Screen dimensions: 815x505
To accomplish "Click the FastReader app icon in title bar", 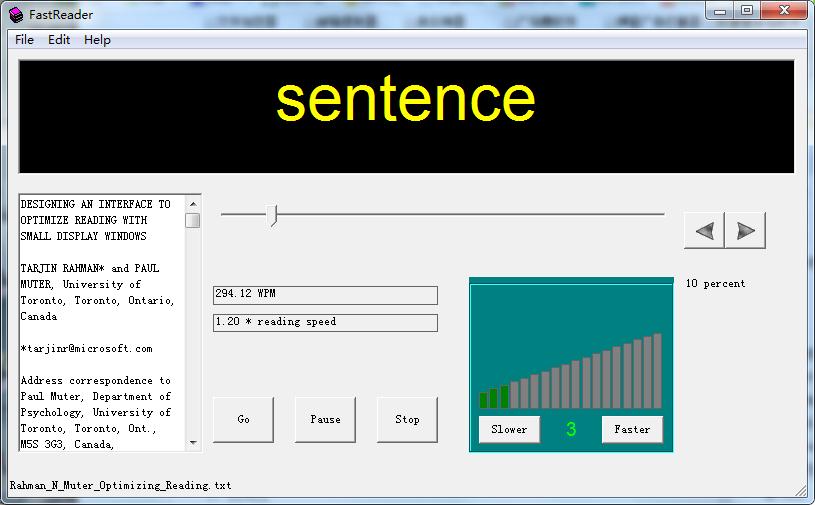I will click(x=15, y=12).
